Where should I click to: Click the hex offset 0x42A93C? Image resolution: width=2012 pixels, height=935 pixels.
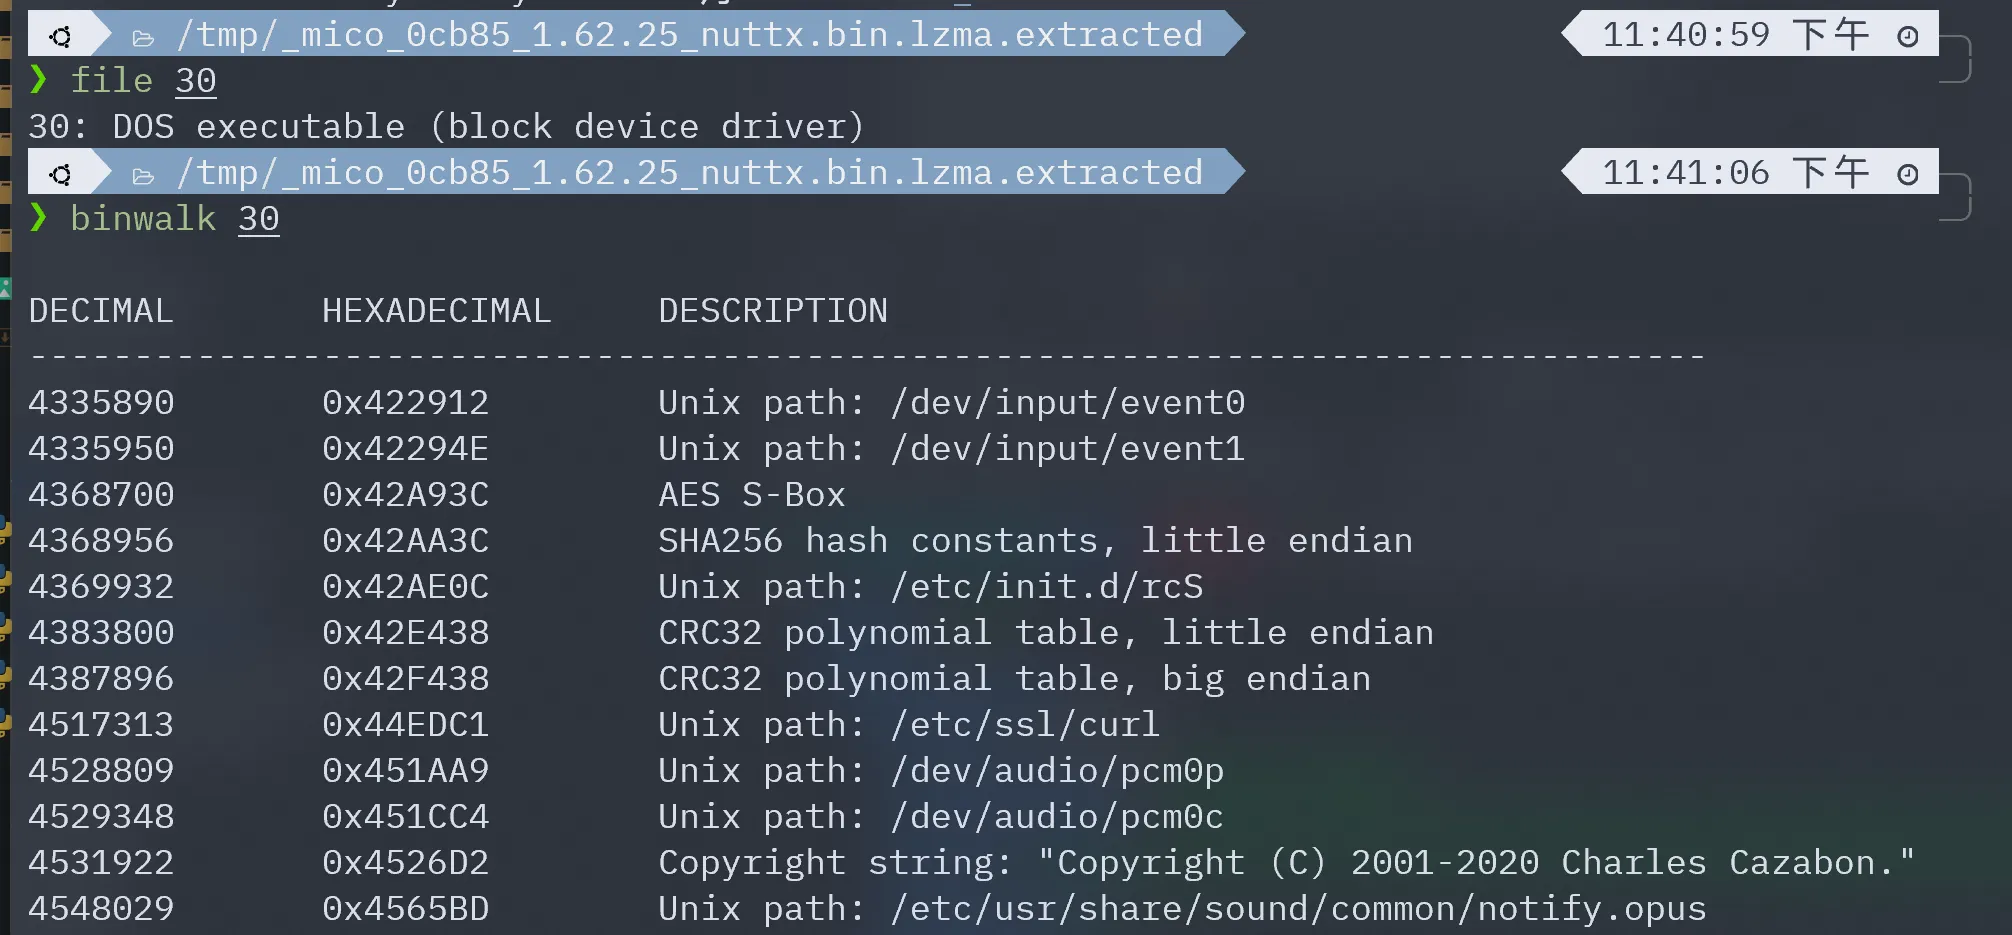click(x=405, y=494)
